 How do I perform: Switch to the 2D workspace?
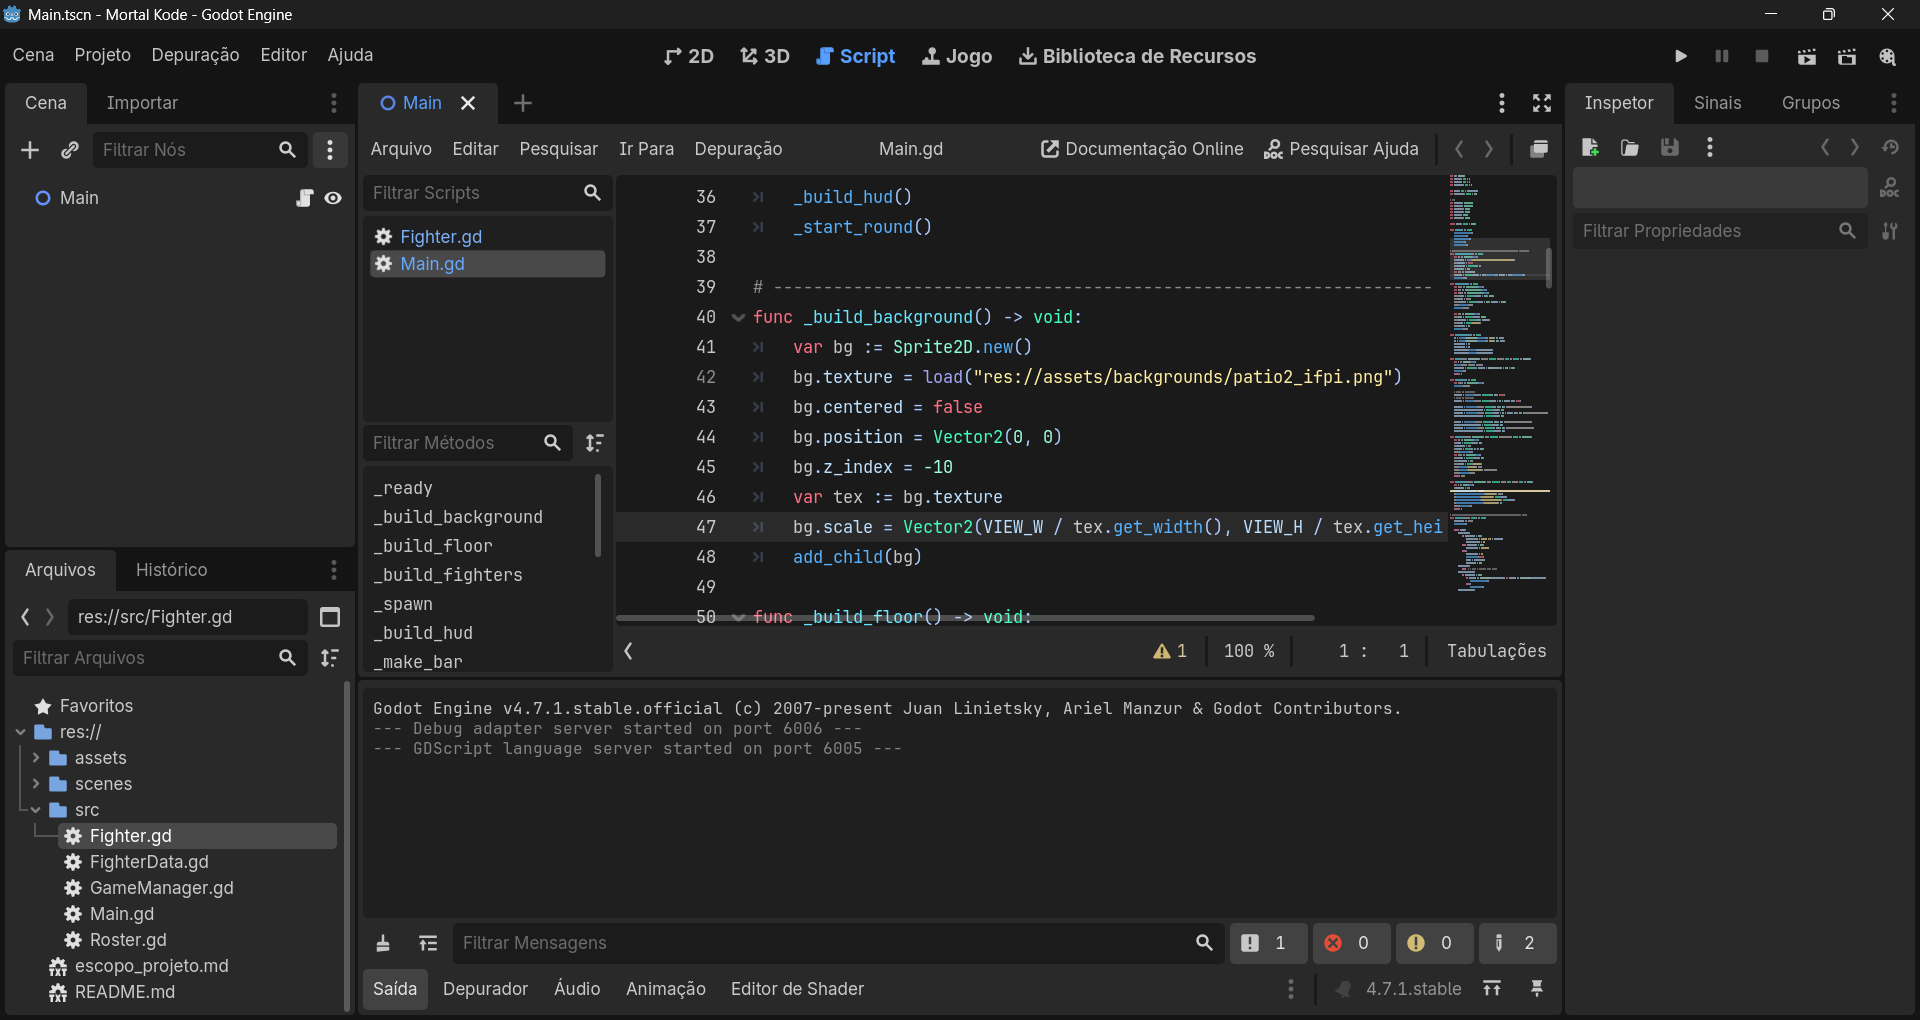click(x=689, y=56)
